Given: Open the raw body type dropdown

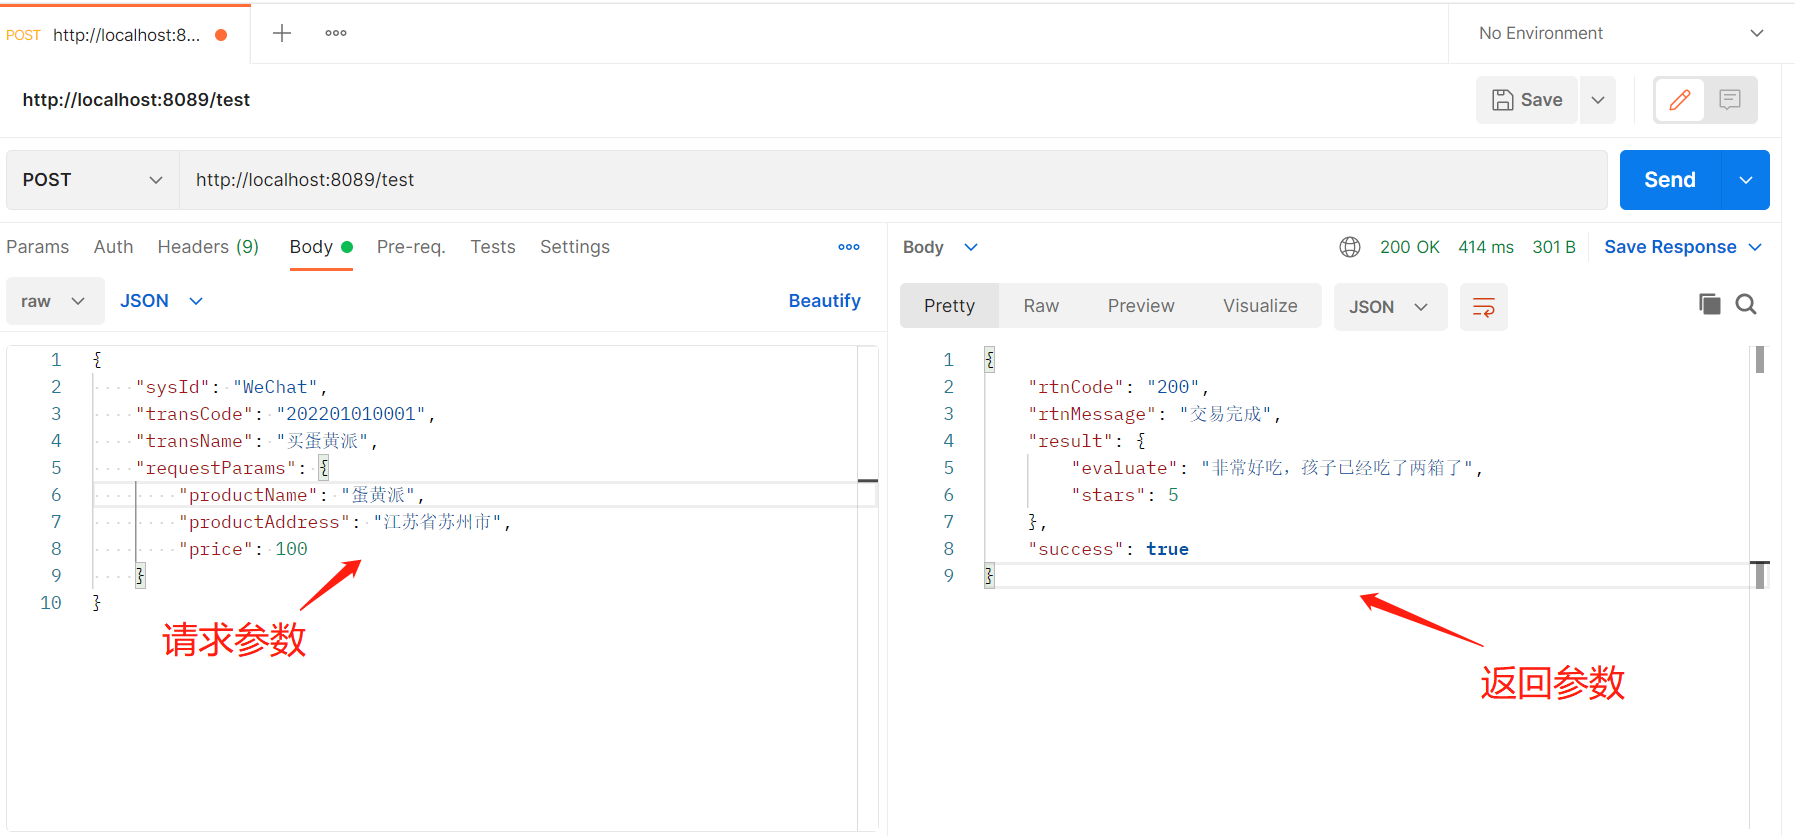Looking at the screenshot, I should coord(55,301).
